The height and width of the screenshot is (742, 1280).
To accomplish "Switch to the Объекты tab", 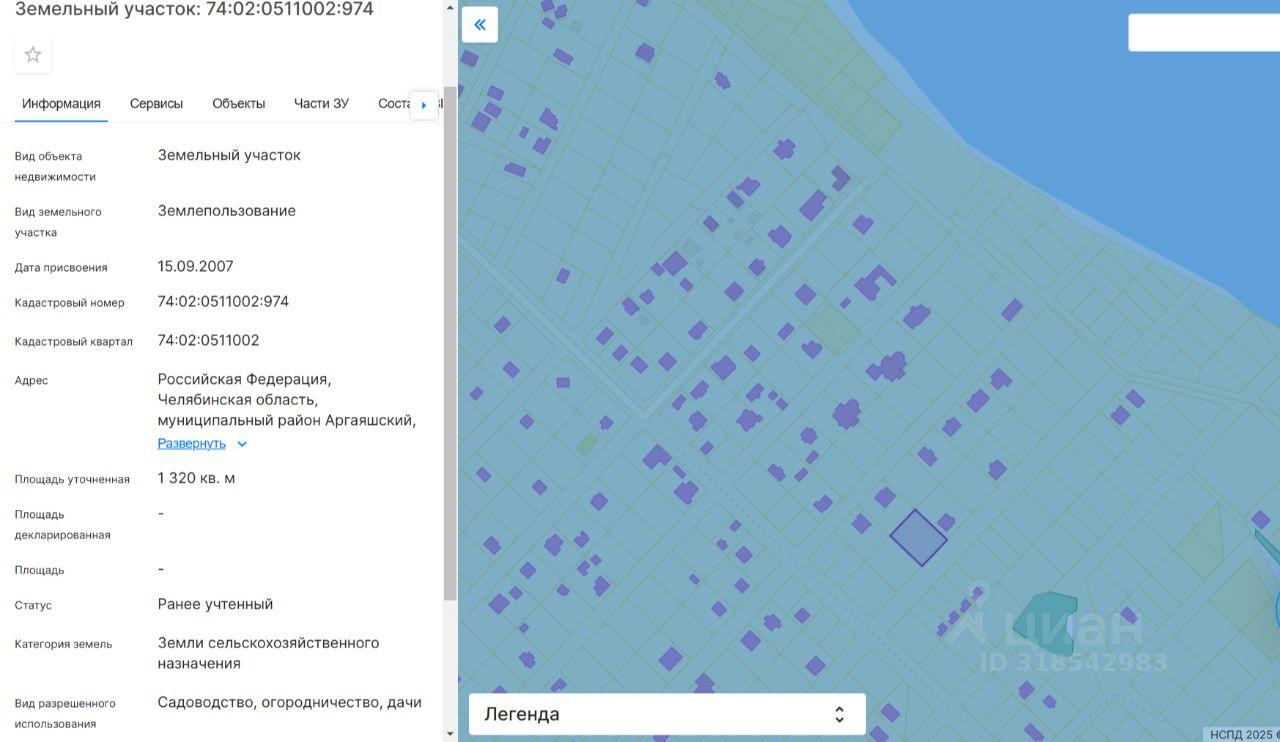I will [238, 104].
